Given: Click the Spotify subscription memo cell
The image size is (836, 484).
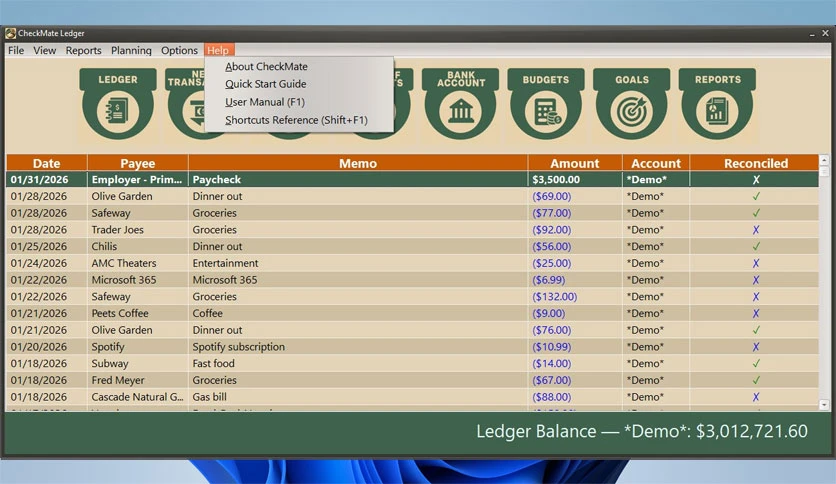Looking at the screenshot, I should (x=358, y=346).
